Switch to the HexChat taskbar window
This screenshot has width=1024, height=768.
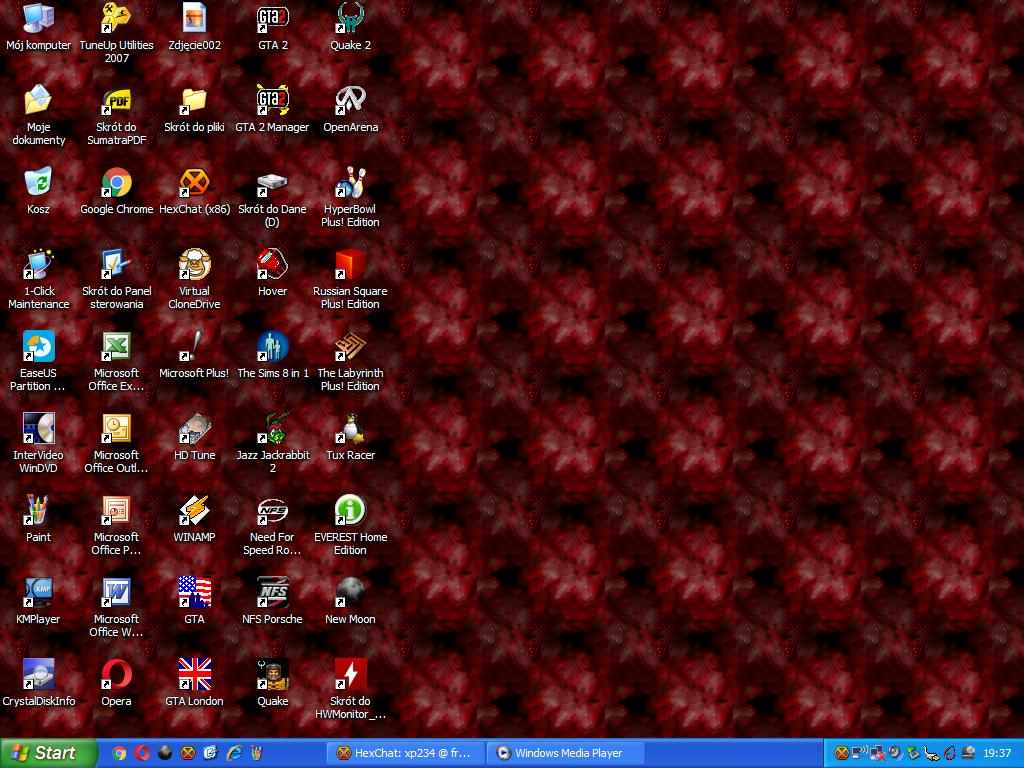coord(406,753)
